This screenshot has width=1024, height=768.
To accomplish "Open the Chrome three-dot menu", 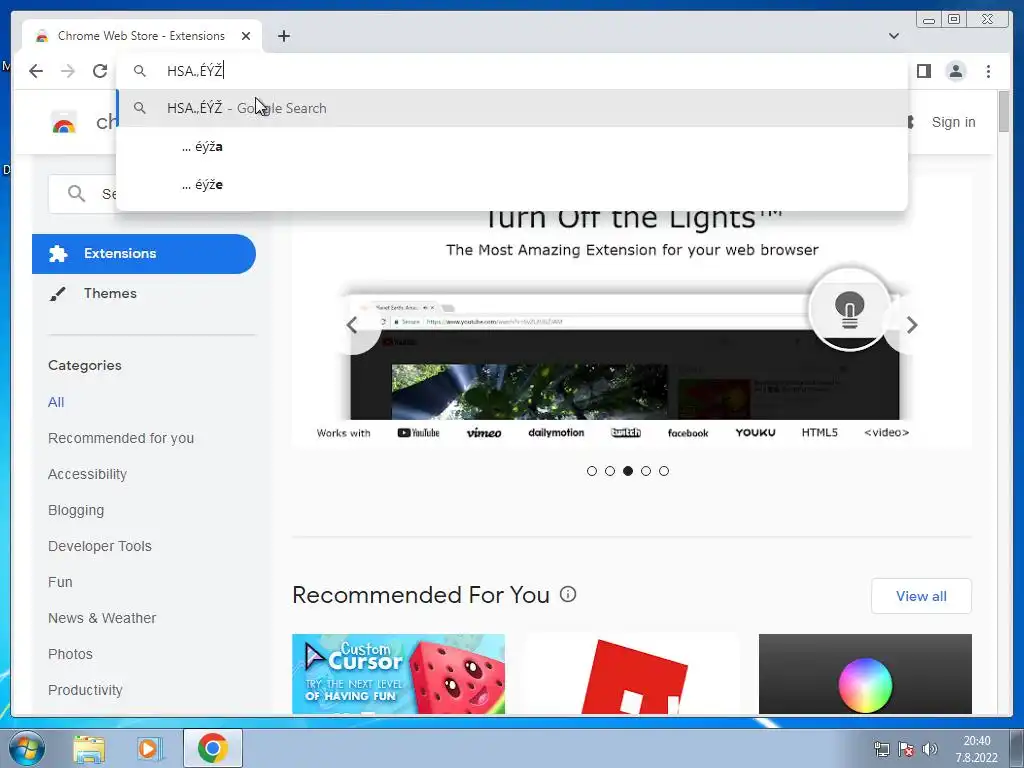I will tap(988, 71).
